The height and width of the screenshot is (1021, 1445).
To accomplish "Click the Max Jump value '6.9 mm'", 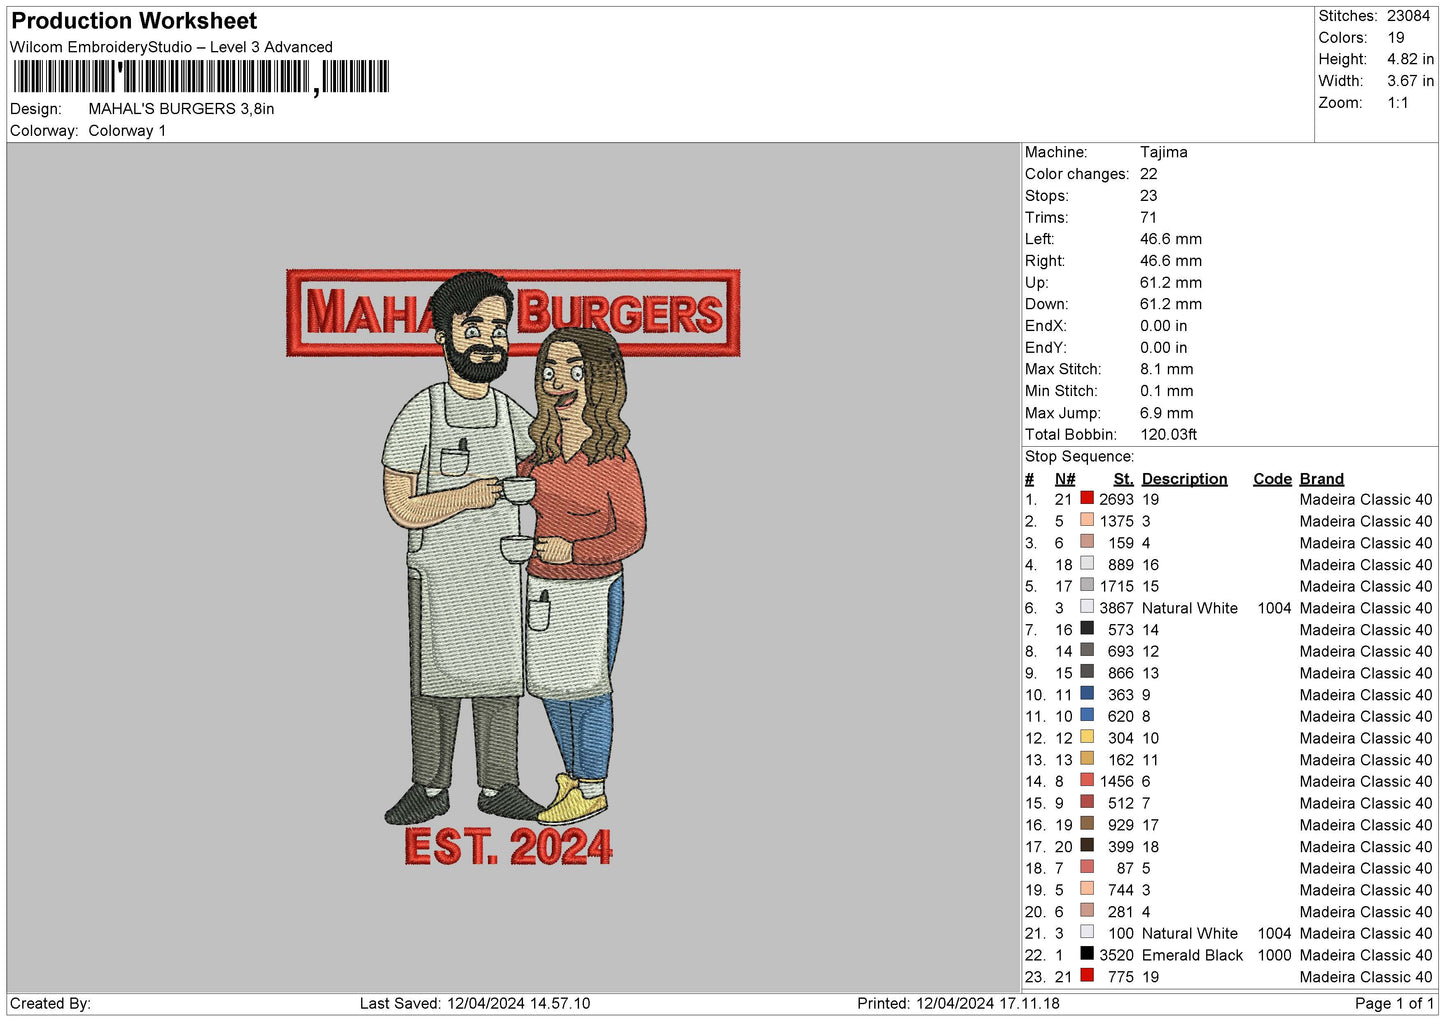I will pos(1167,413).
